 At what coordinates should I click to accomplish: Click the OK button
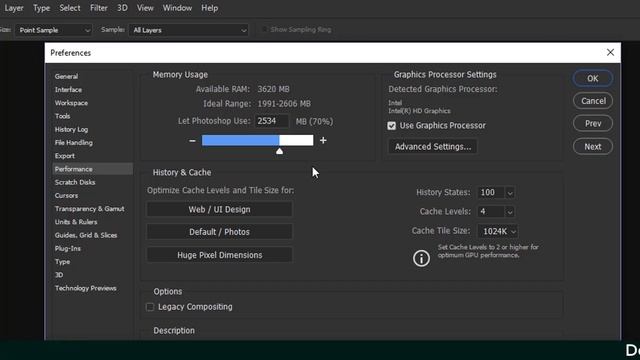(x=593, y=78)
